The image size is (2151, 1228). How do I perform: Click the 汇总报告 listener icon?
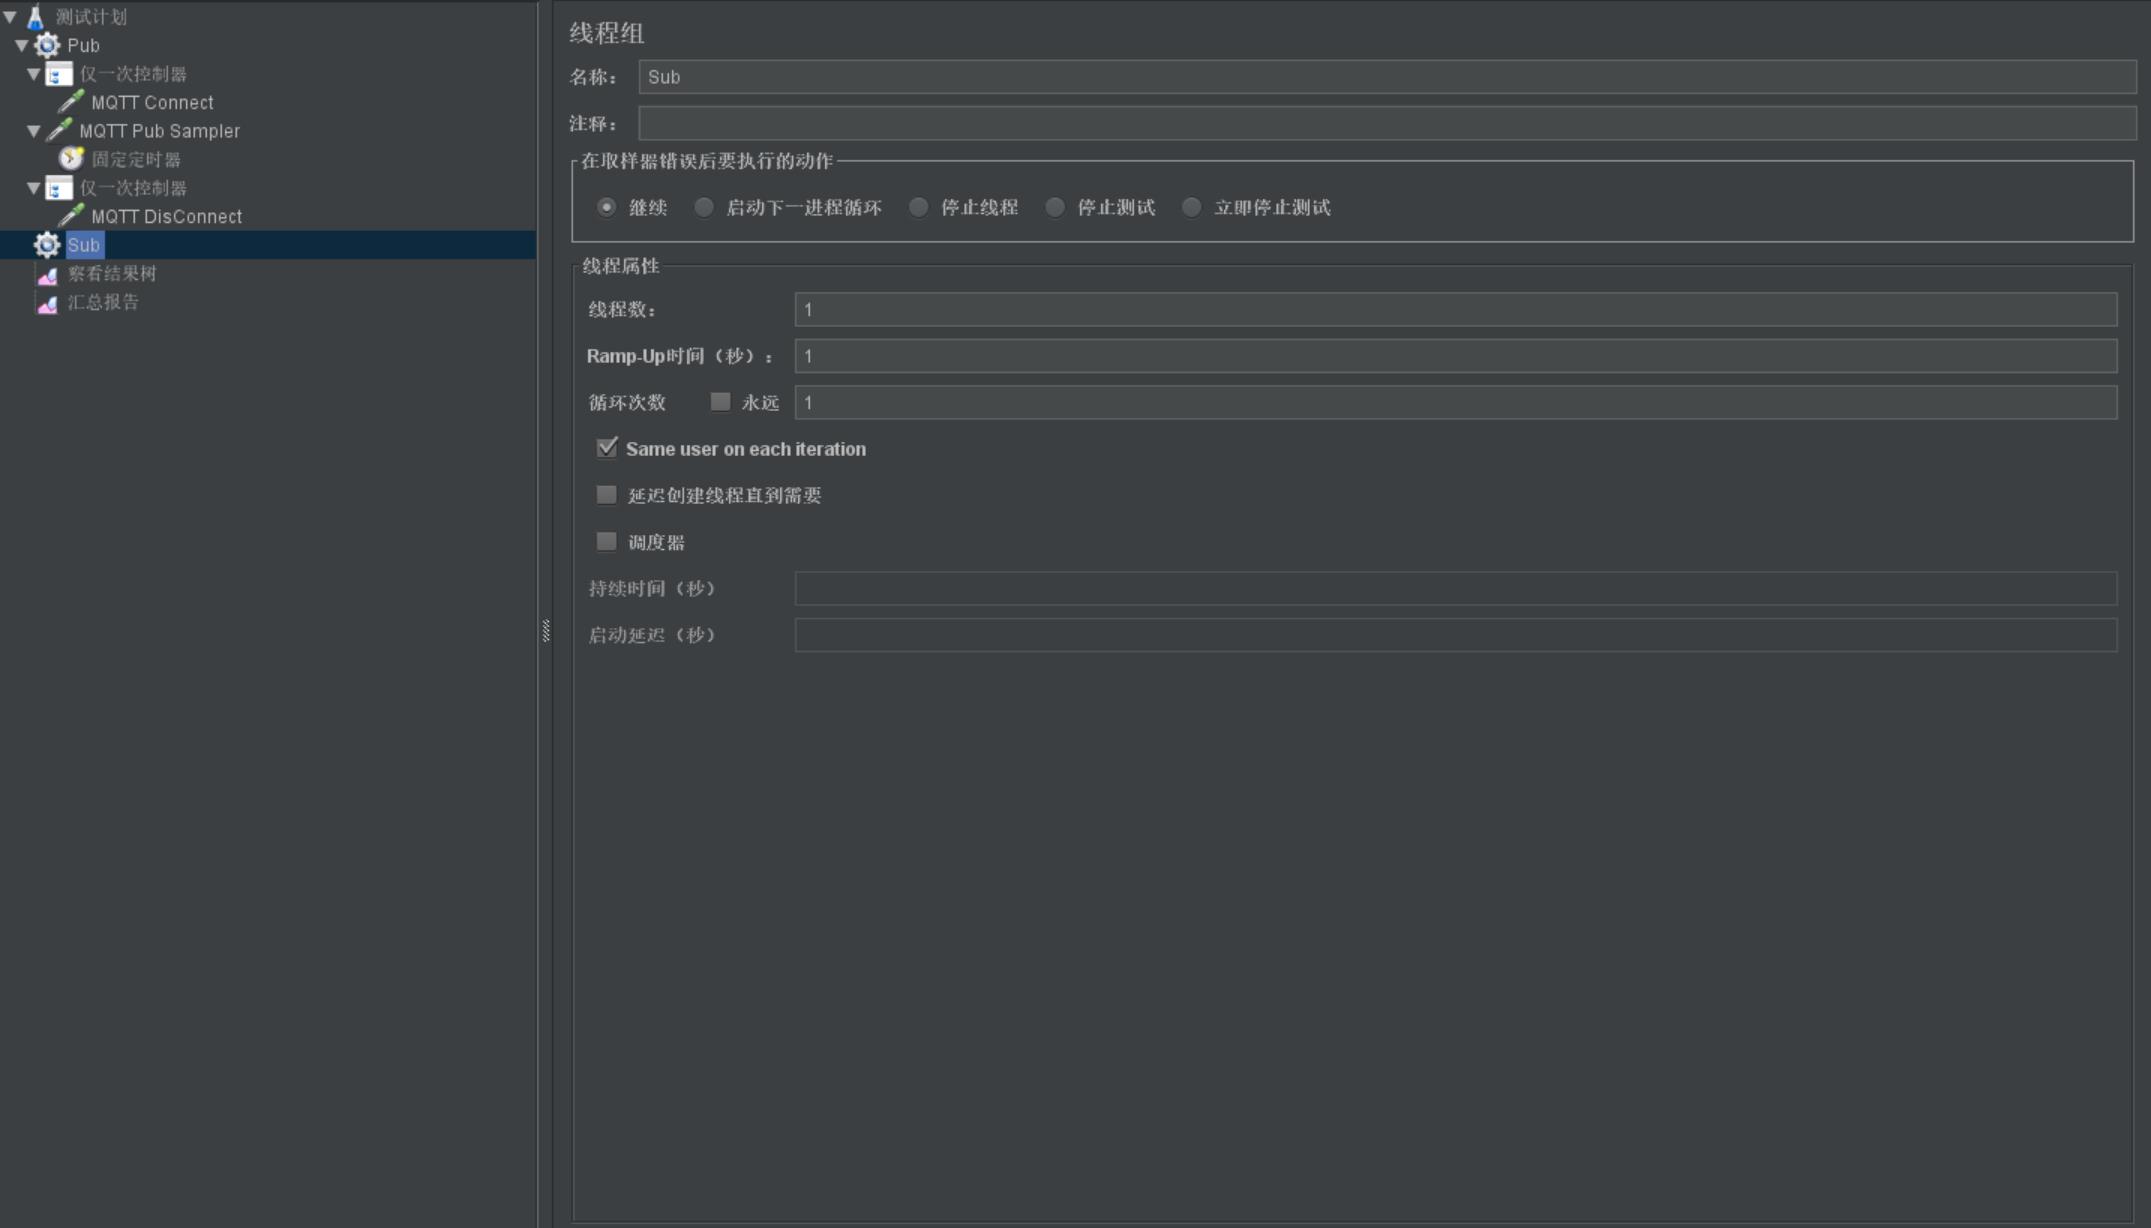click(47, 302)
